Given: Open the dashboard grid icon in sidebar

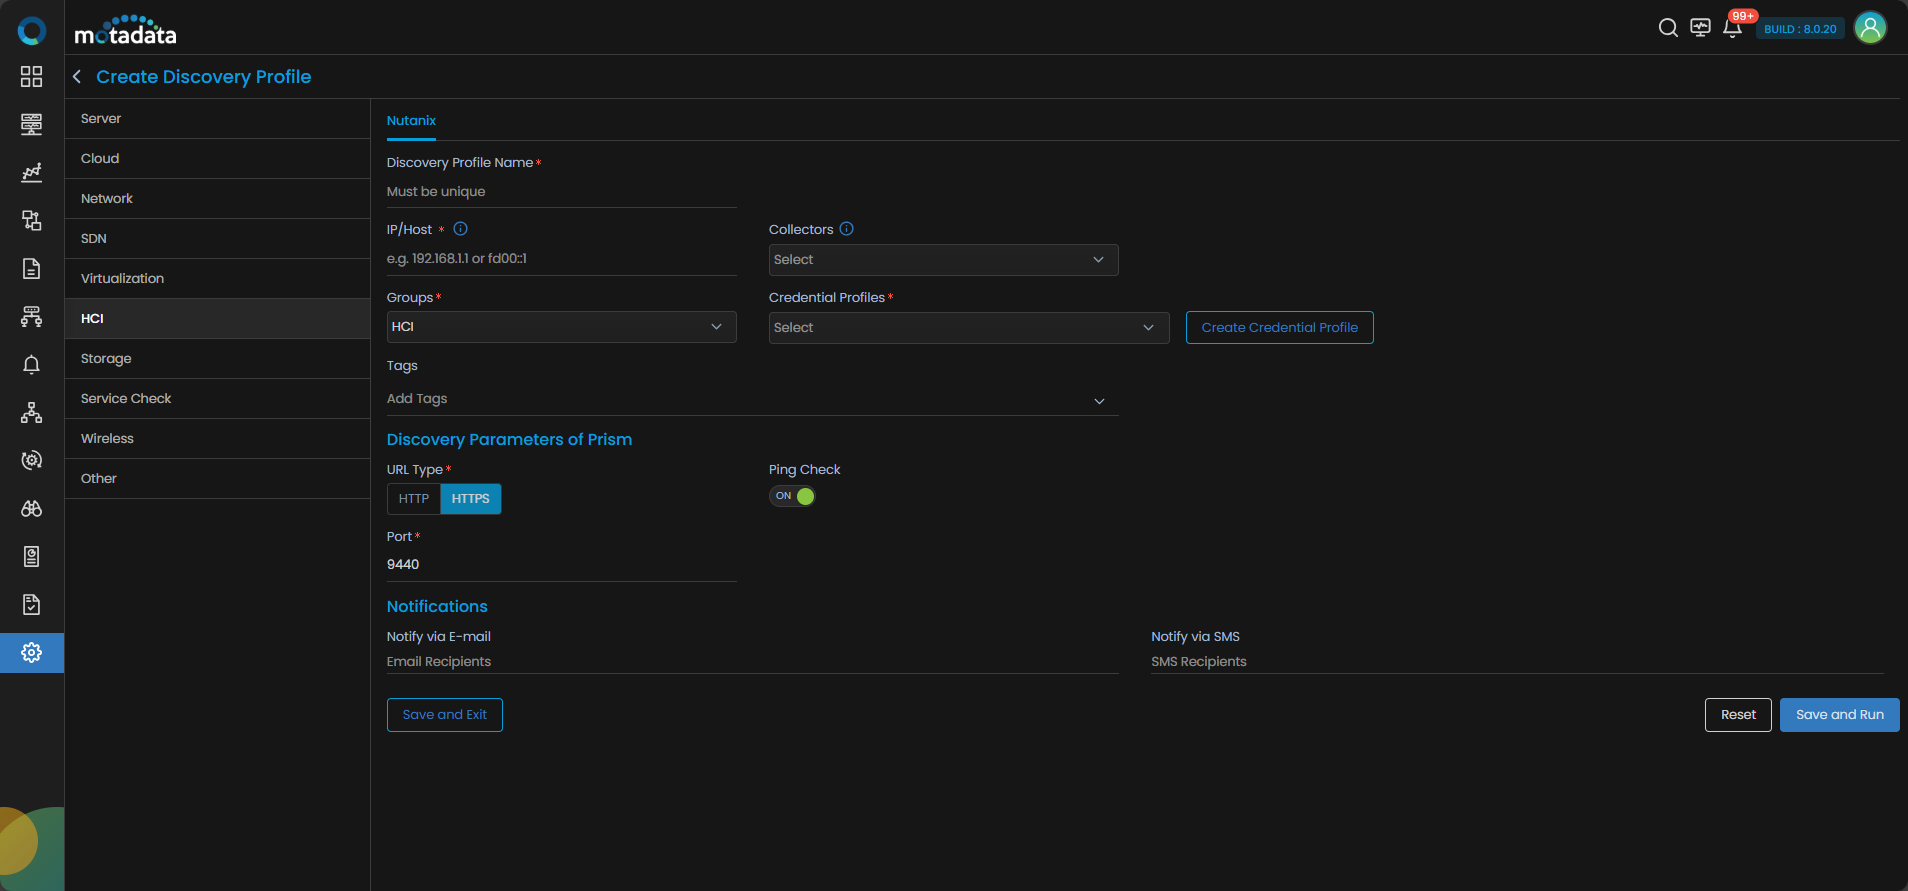Looking at the screenshot, I should (x=31, y=77).
